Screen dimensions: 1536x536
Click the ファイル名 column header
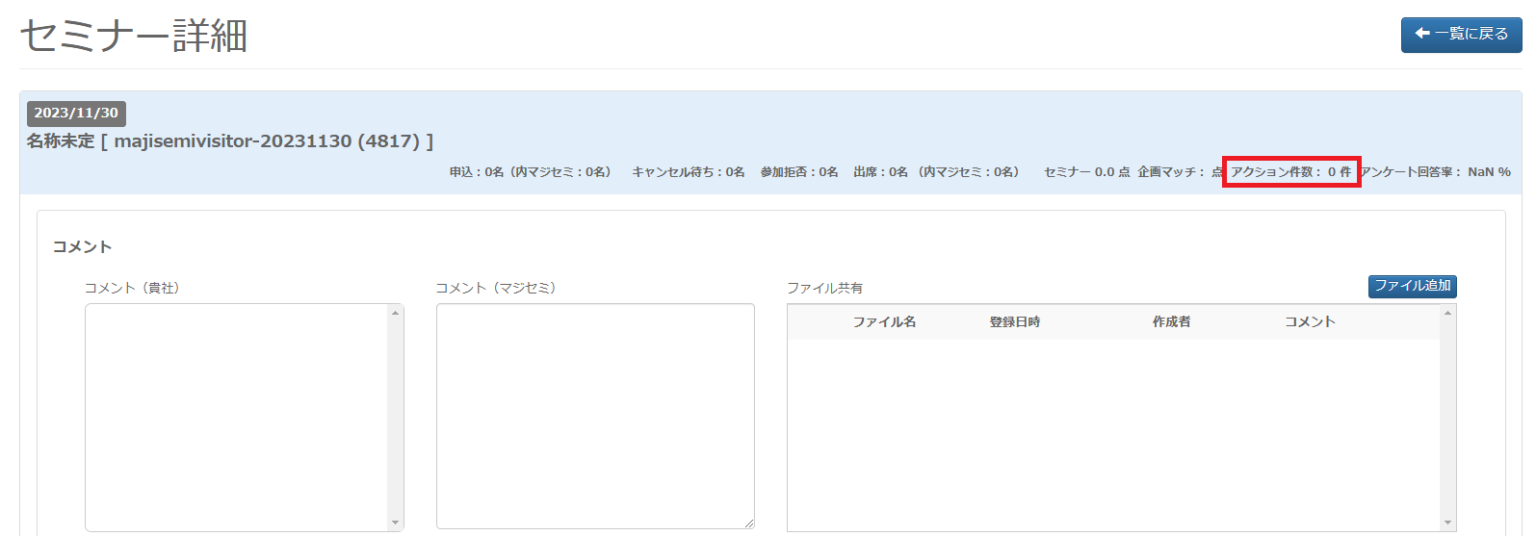point(884,322)
